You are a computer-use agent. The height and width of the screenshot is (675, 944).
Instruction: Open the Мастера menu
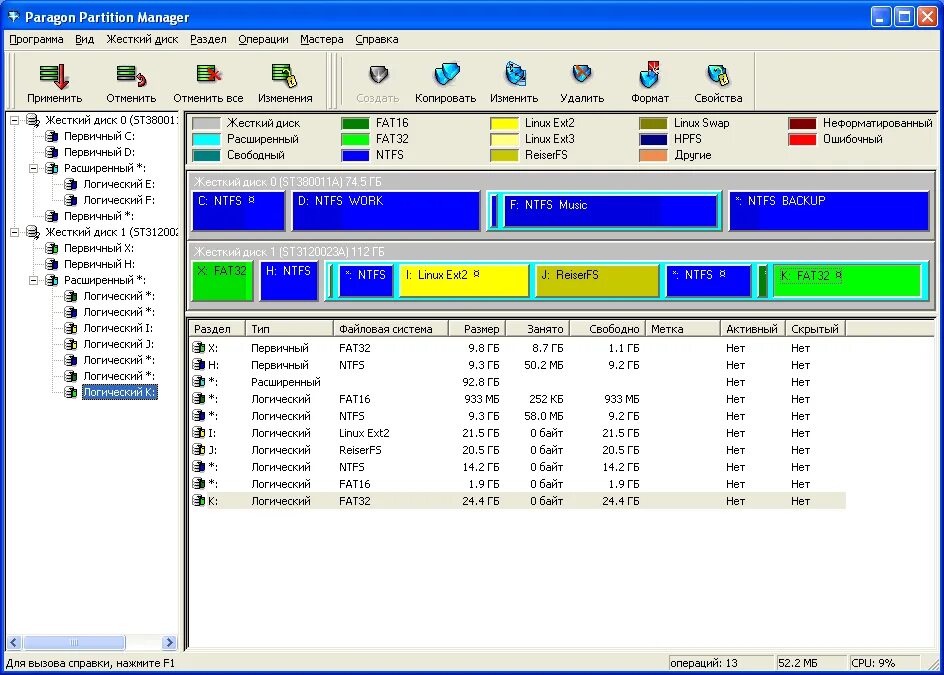click(321, 39)
